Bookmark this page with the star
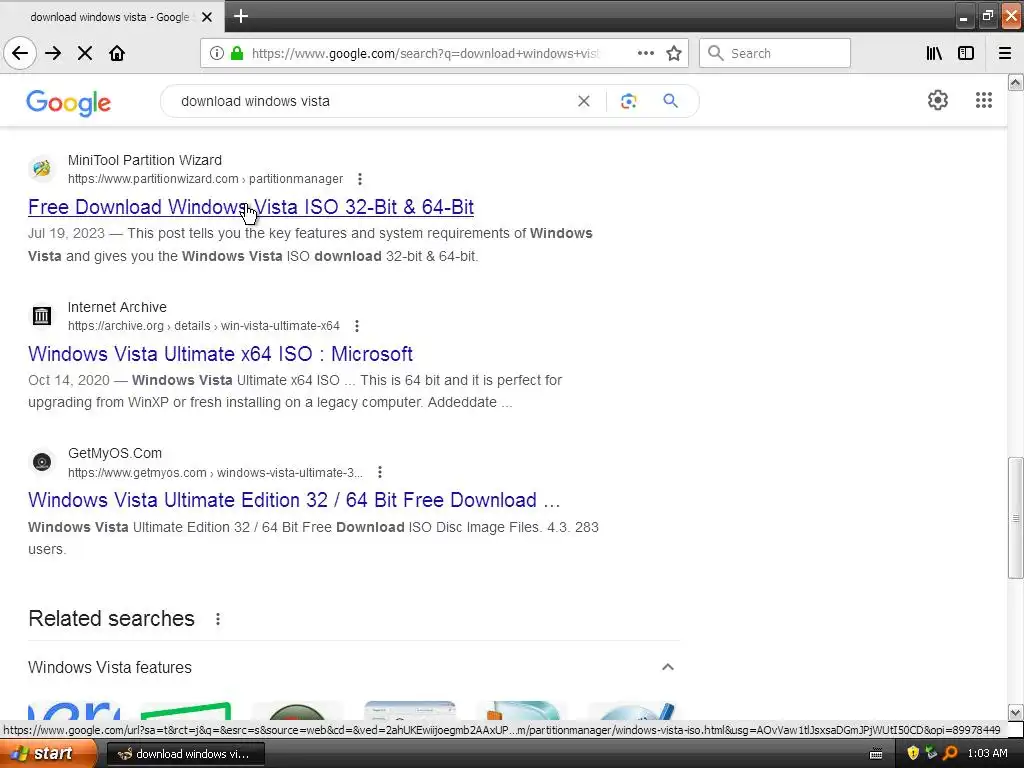1024x768 pixels. [x=674, y=53]
